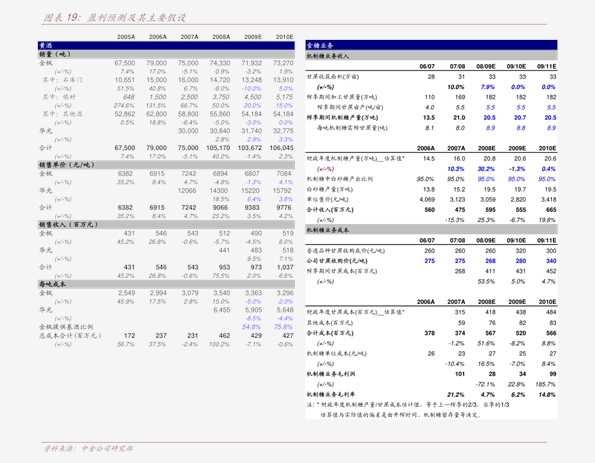The width and height of the screenshot is (595, 463).
Task: Select the blue percentage 75.8%
Action: click(283, 327)
